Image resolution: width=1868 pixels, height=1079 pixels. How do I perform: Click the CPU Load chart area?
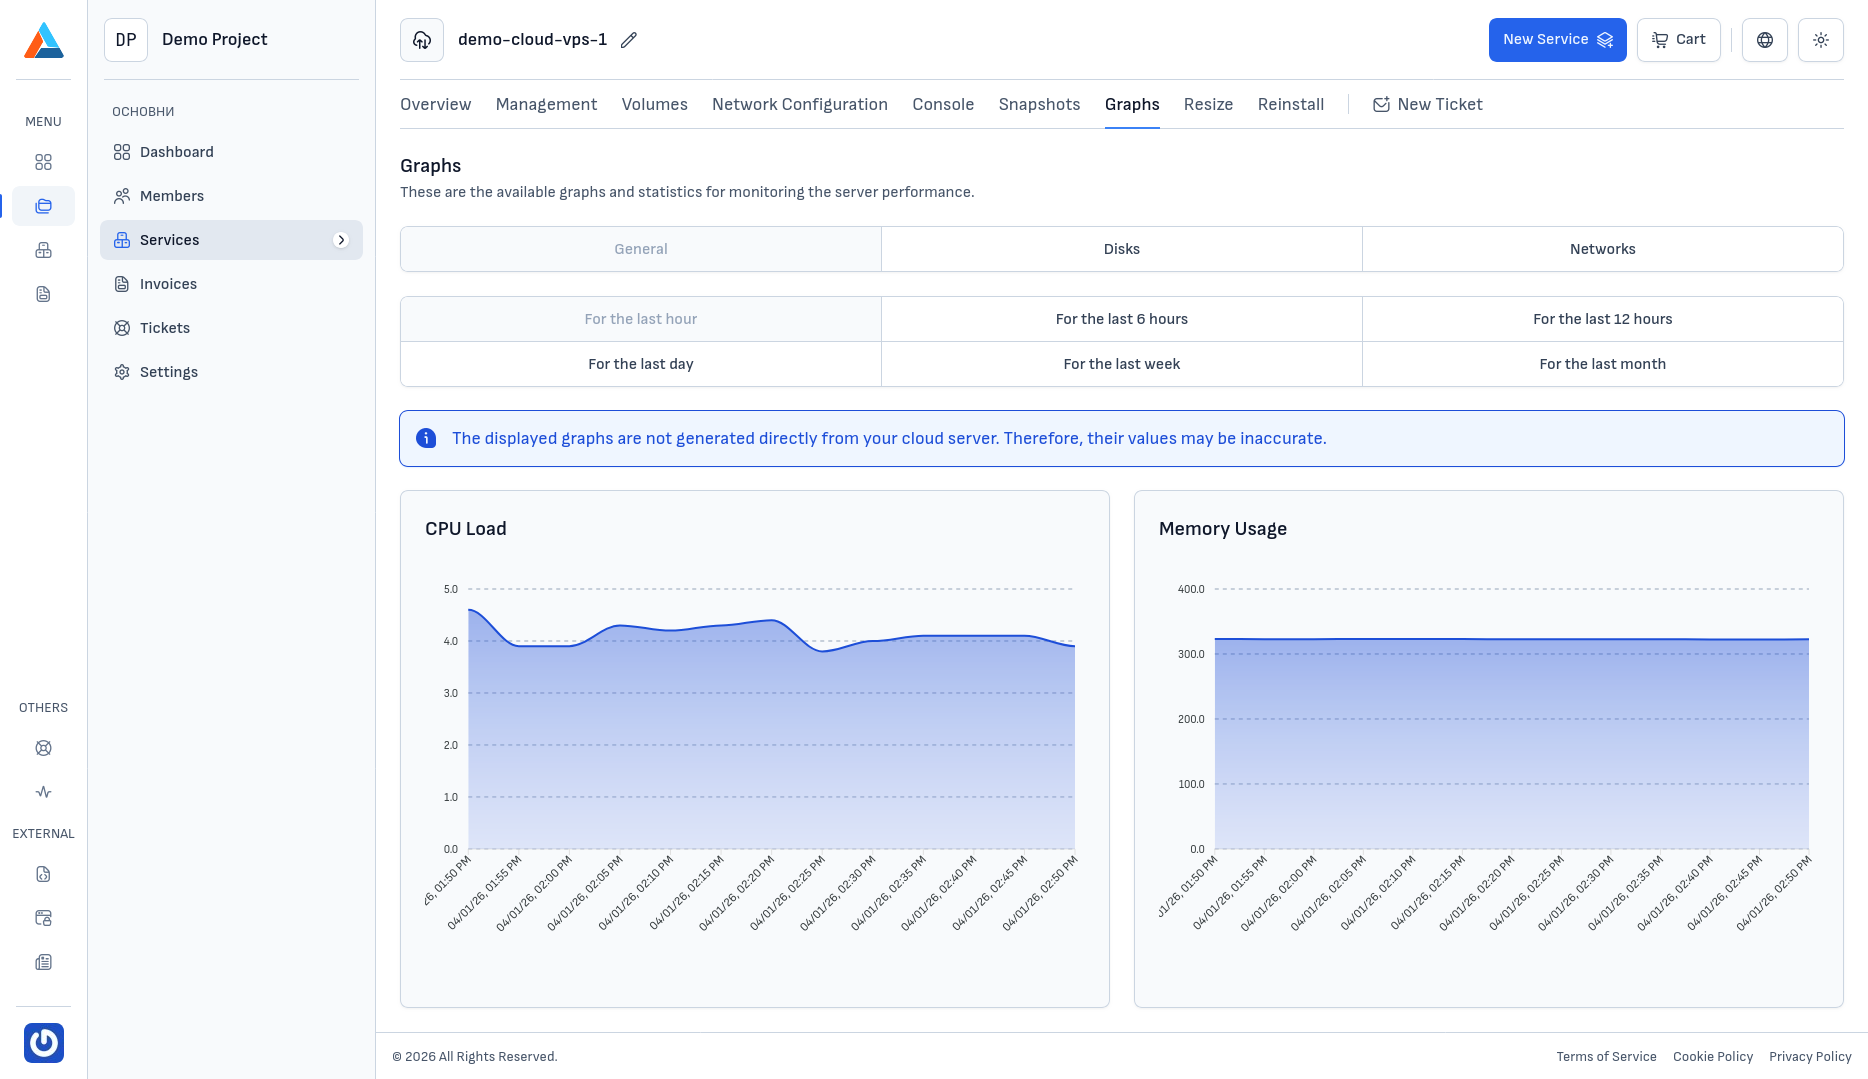(x=770, y=740)
